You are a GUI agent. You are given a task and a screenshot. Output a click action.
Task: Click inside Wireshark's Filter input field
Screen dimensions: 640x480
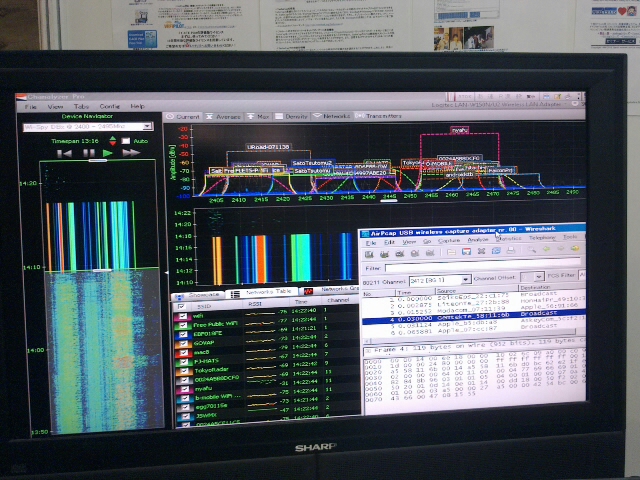(482, 264)
